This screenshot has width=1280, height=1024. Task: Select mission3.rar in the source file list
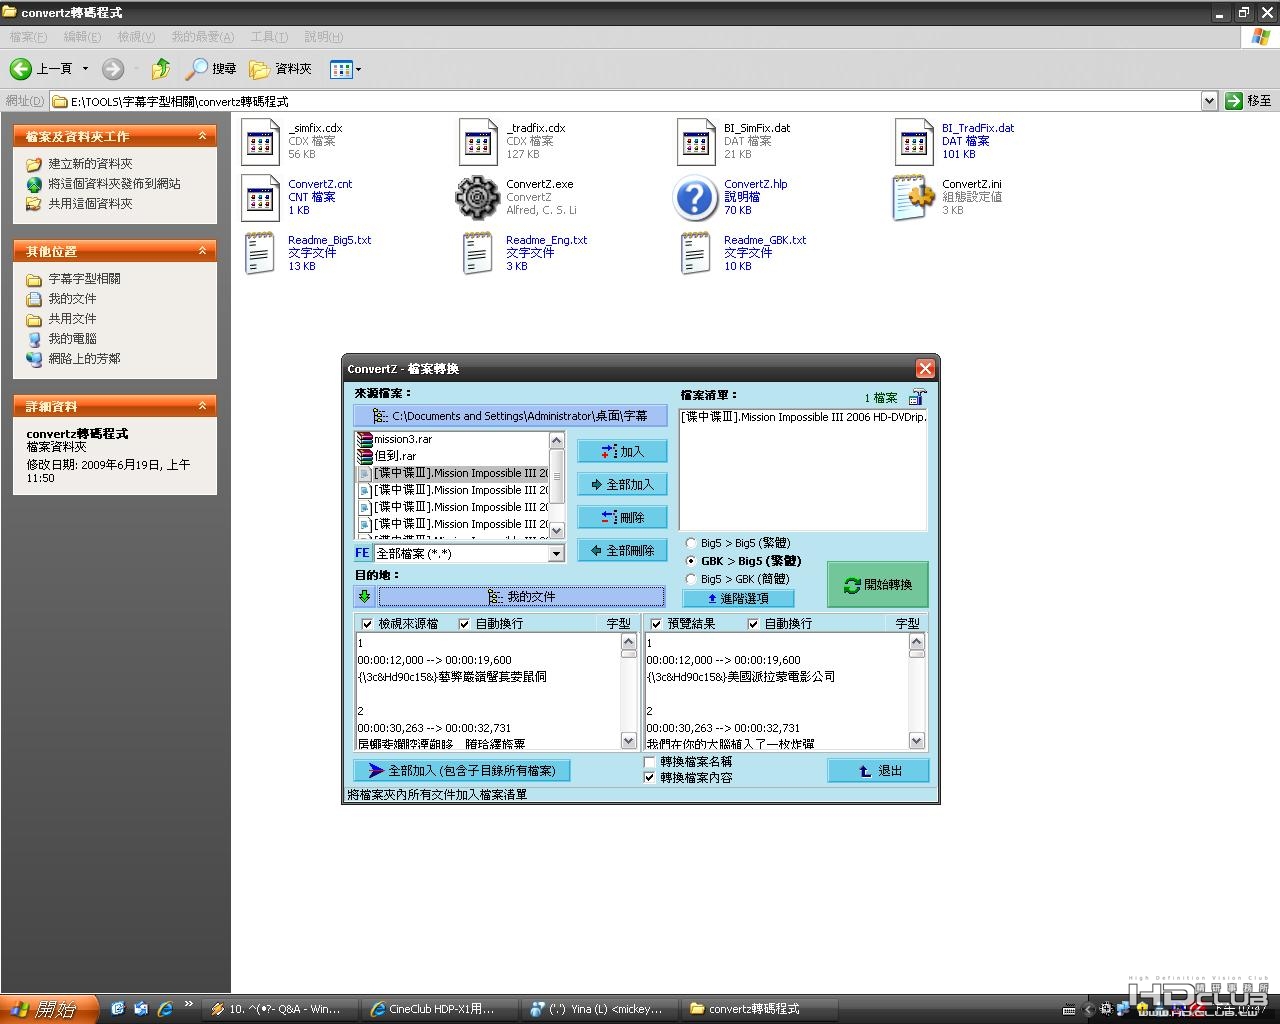[x=403, y=439]
